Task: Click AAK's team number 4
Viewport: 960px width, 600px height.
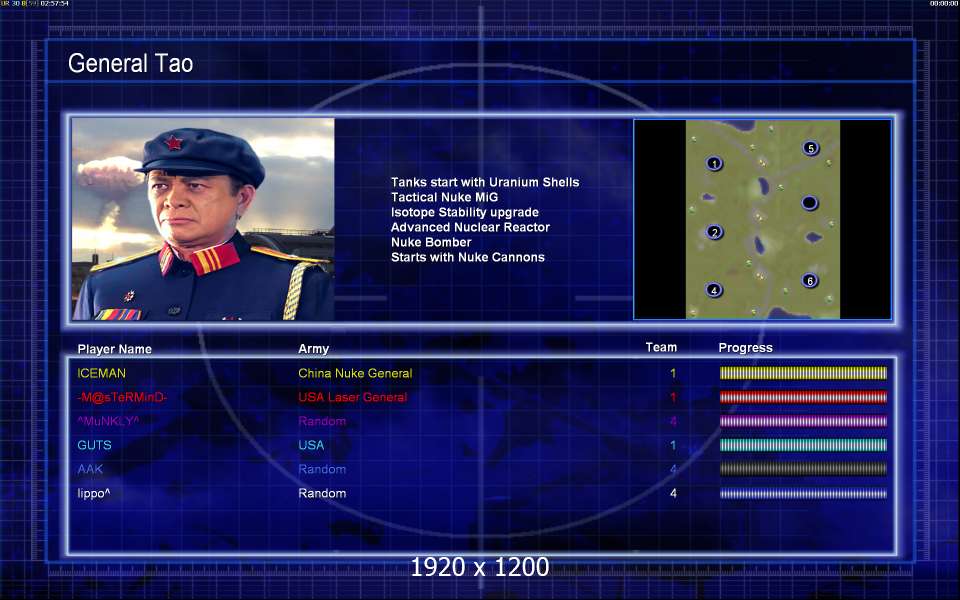Action: [673, 469]
